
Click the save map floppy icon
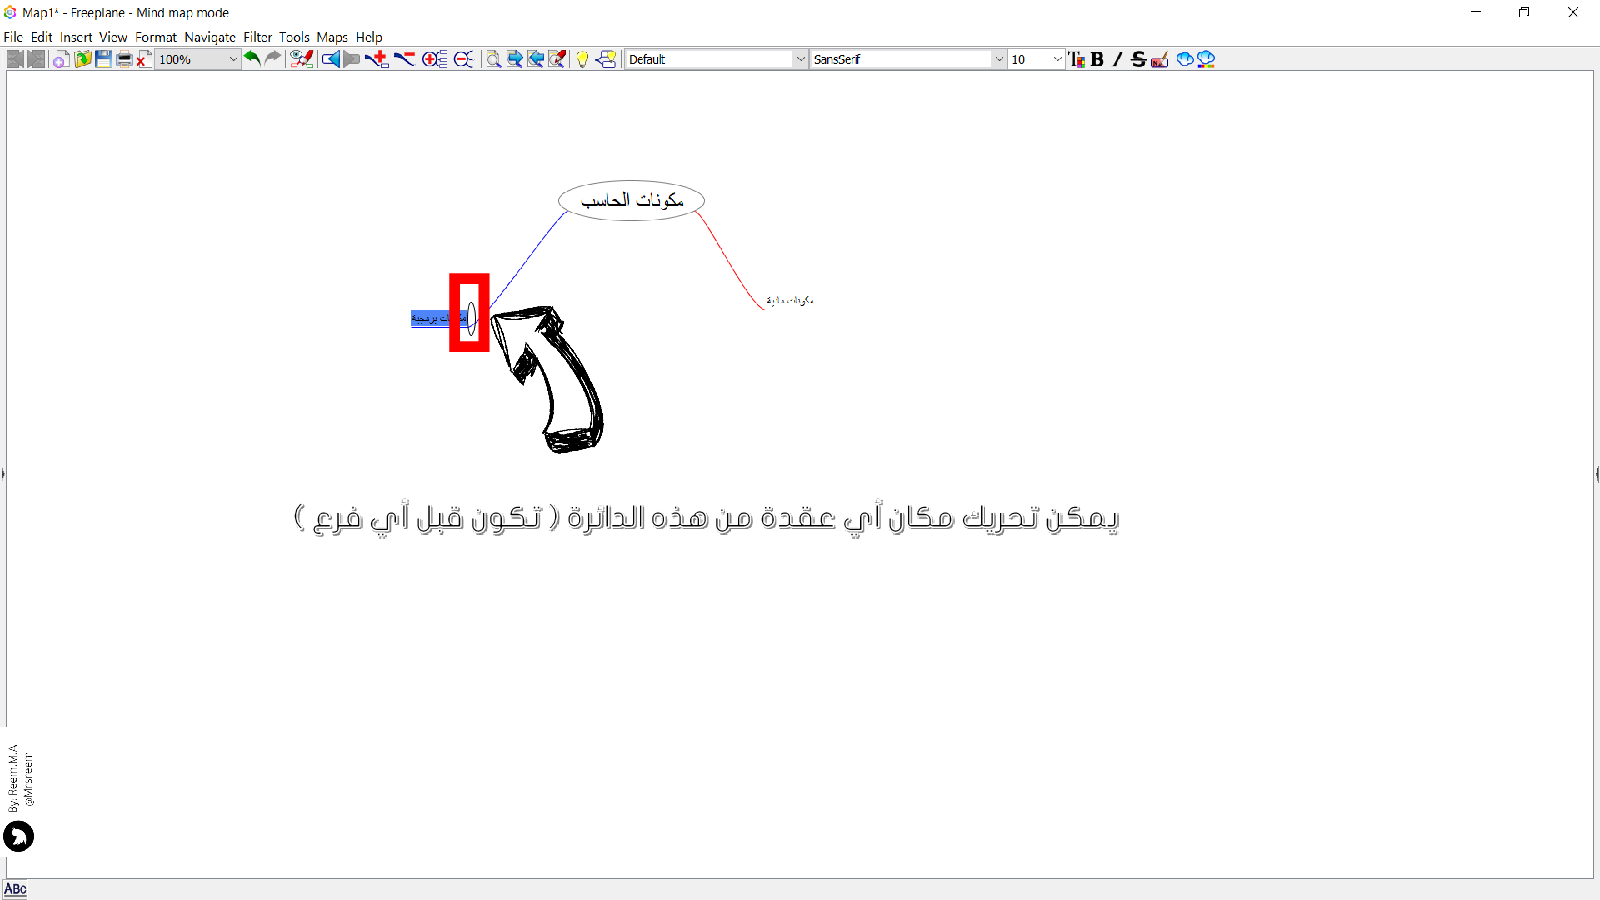click(103, 60)
